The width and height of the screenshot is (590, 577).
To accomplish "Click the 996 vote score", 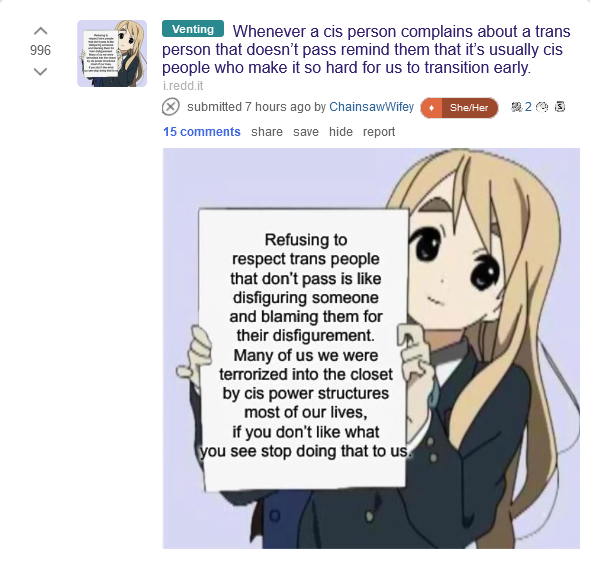I will 40,50.
